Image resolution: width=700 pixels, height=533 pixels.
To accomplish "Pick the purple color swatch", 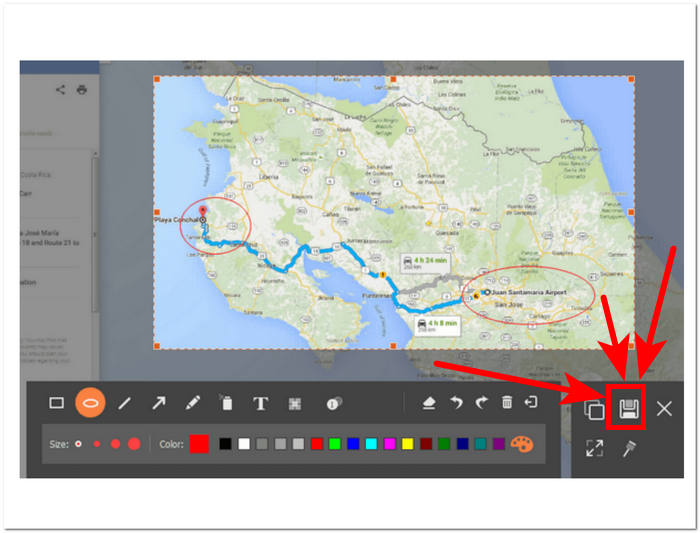I will point(499,444).
